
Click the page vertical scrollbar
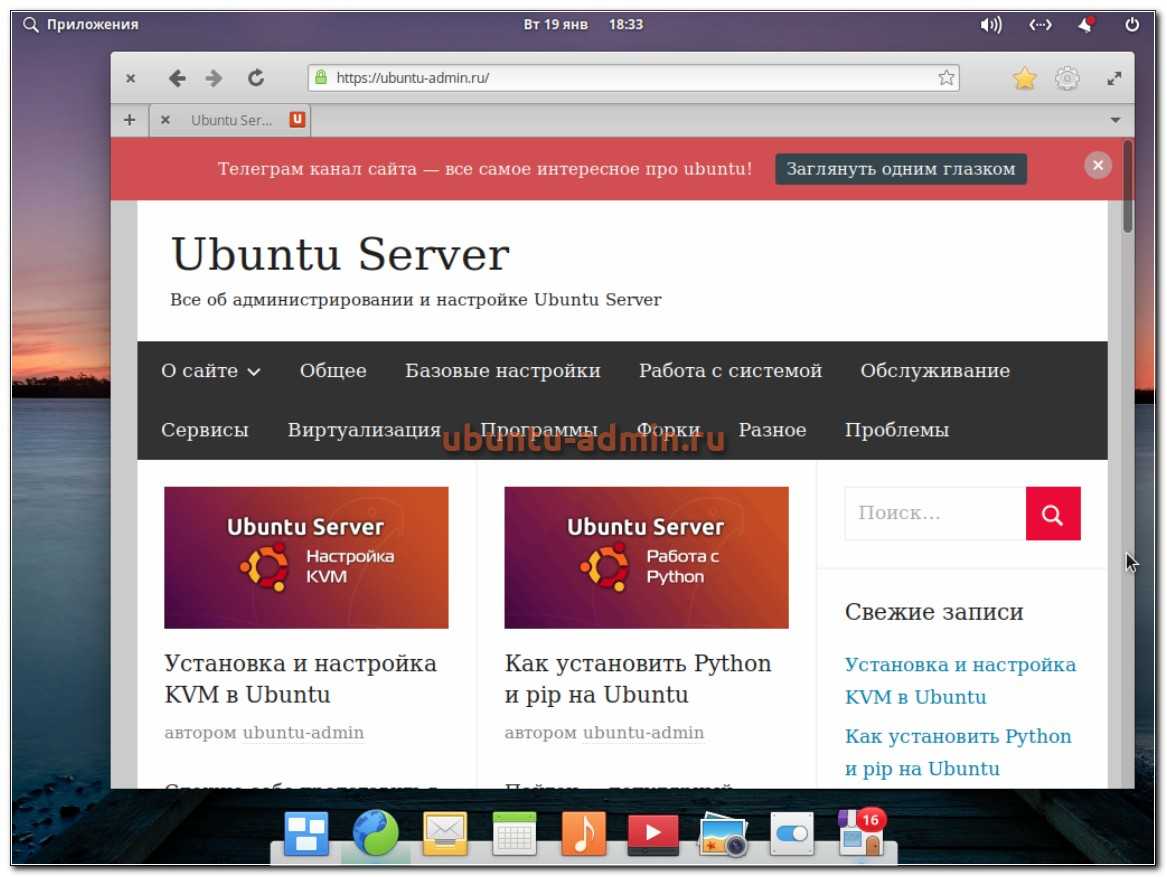coord(1128,190)
